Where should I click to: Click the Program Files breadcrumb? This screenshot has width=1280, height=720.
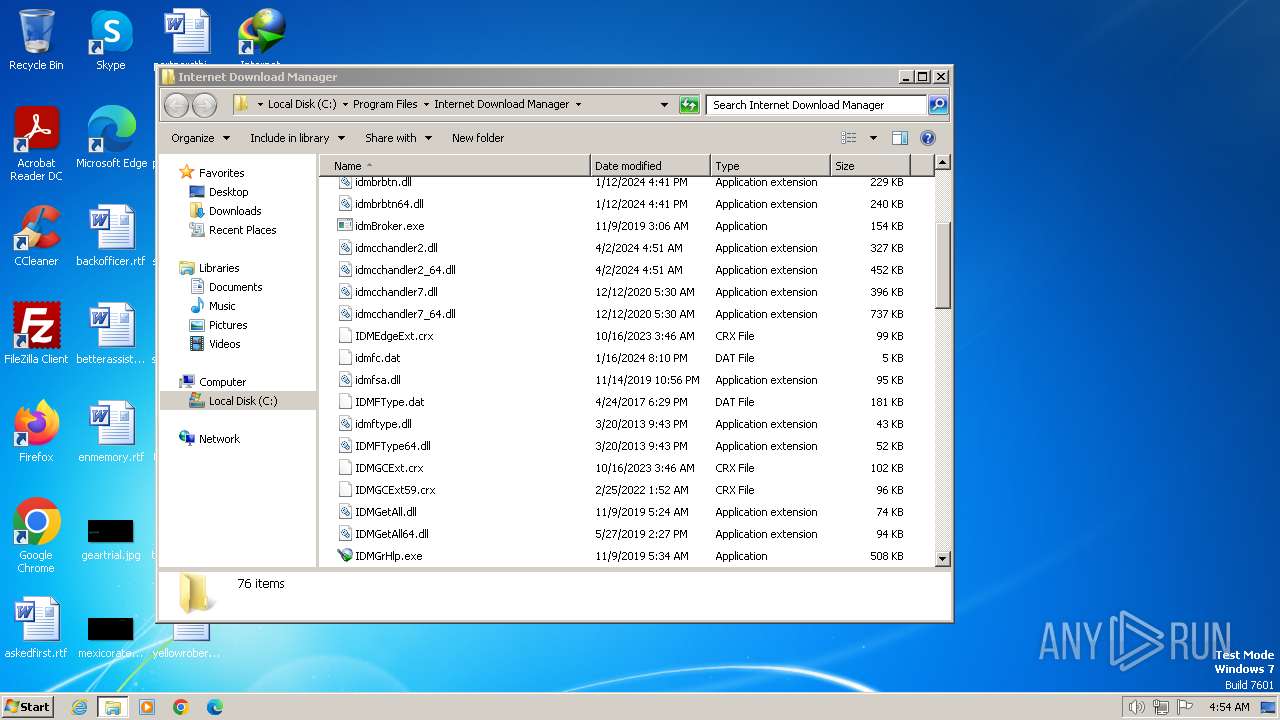385,104
